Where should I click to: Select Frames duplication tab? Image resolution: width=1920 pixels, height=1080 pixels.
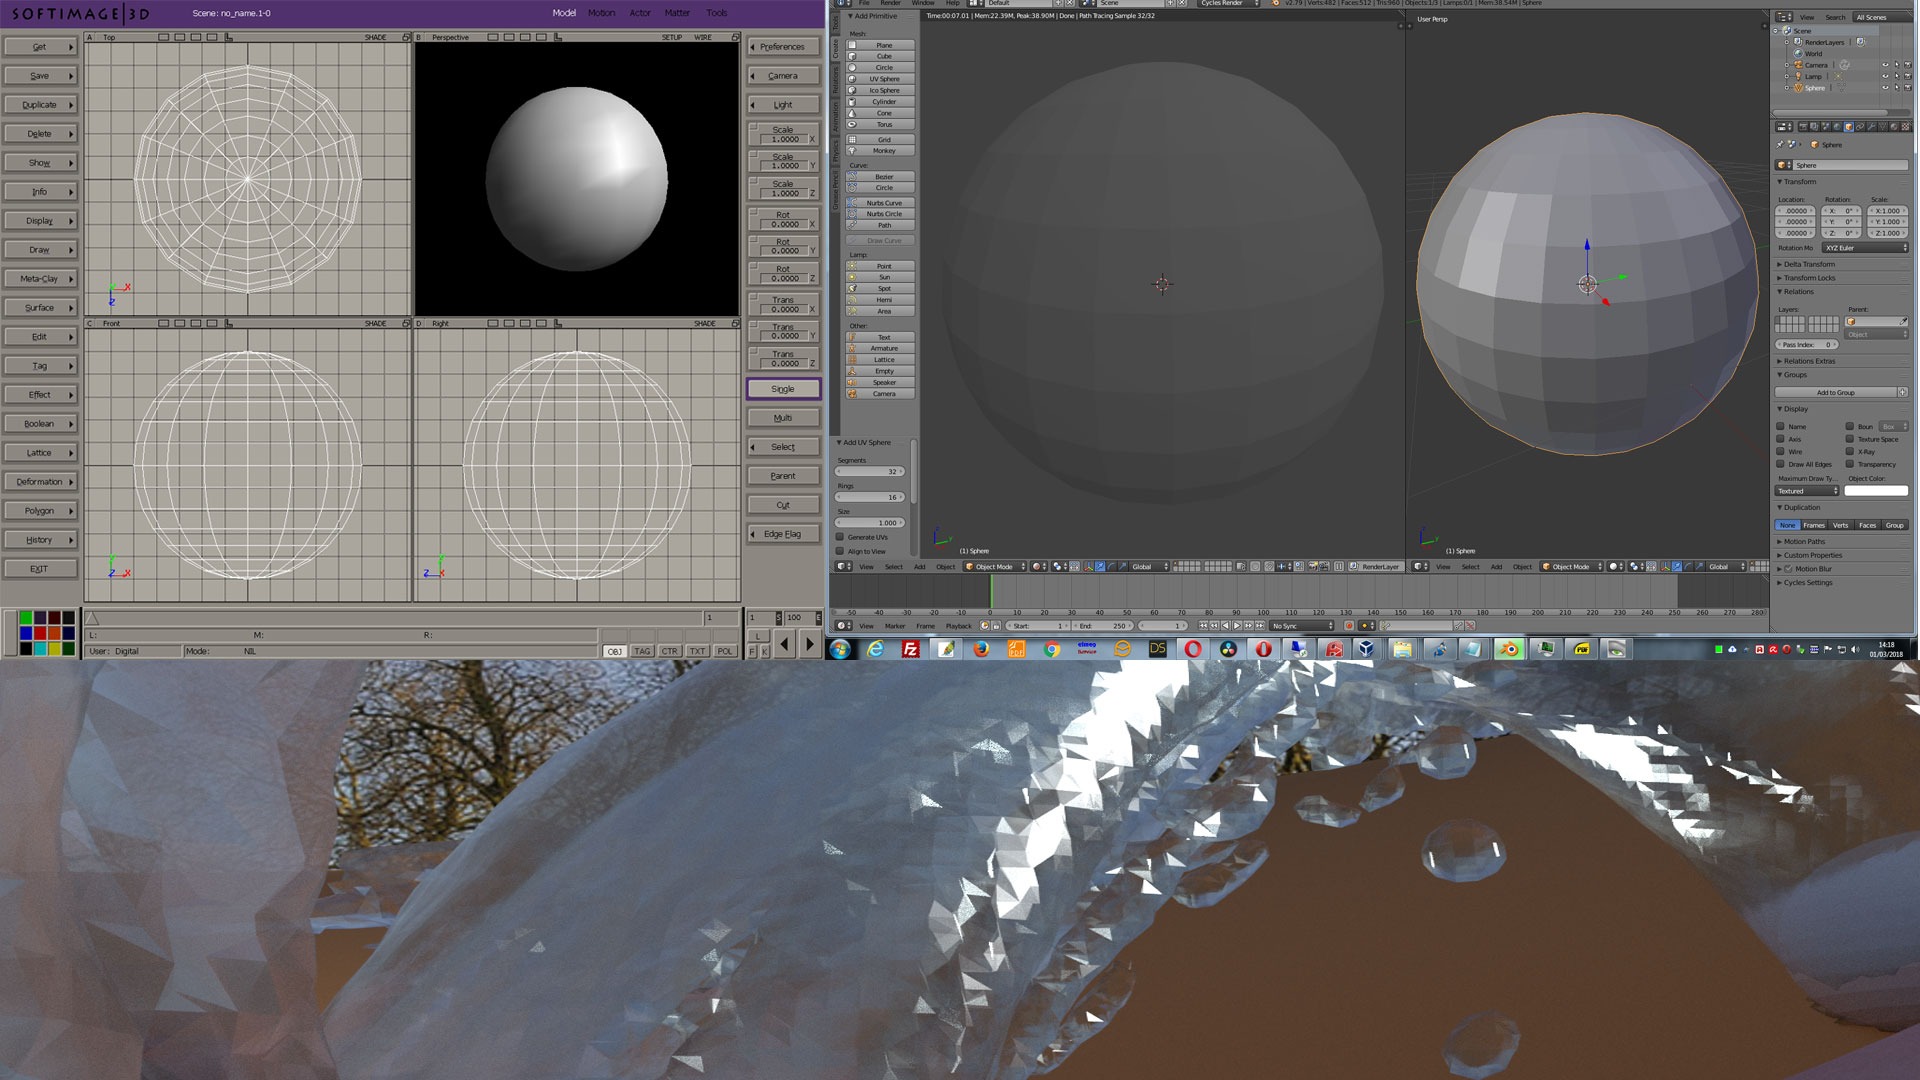coord(1814,525)
